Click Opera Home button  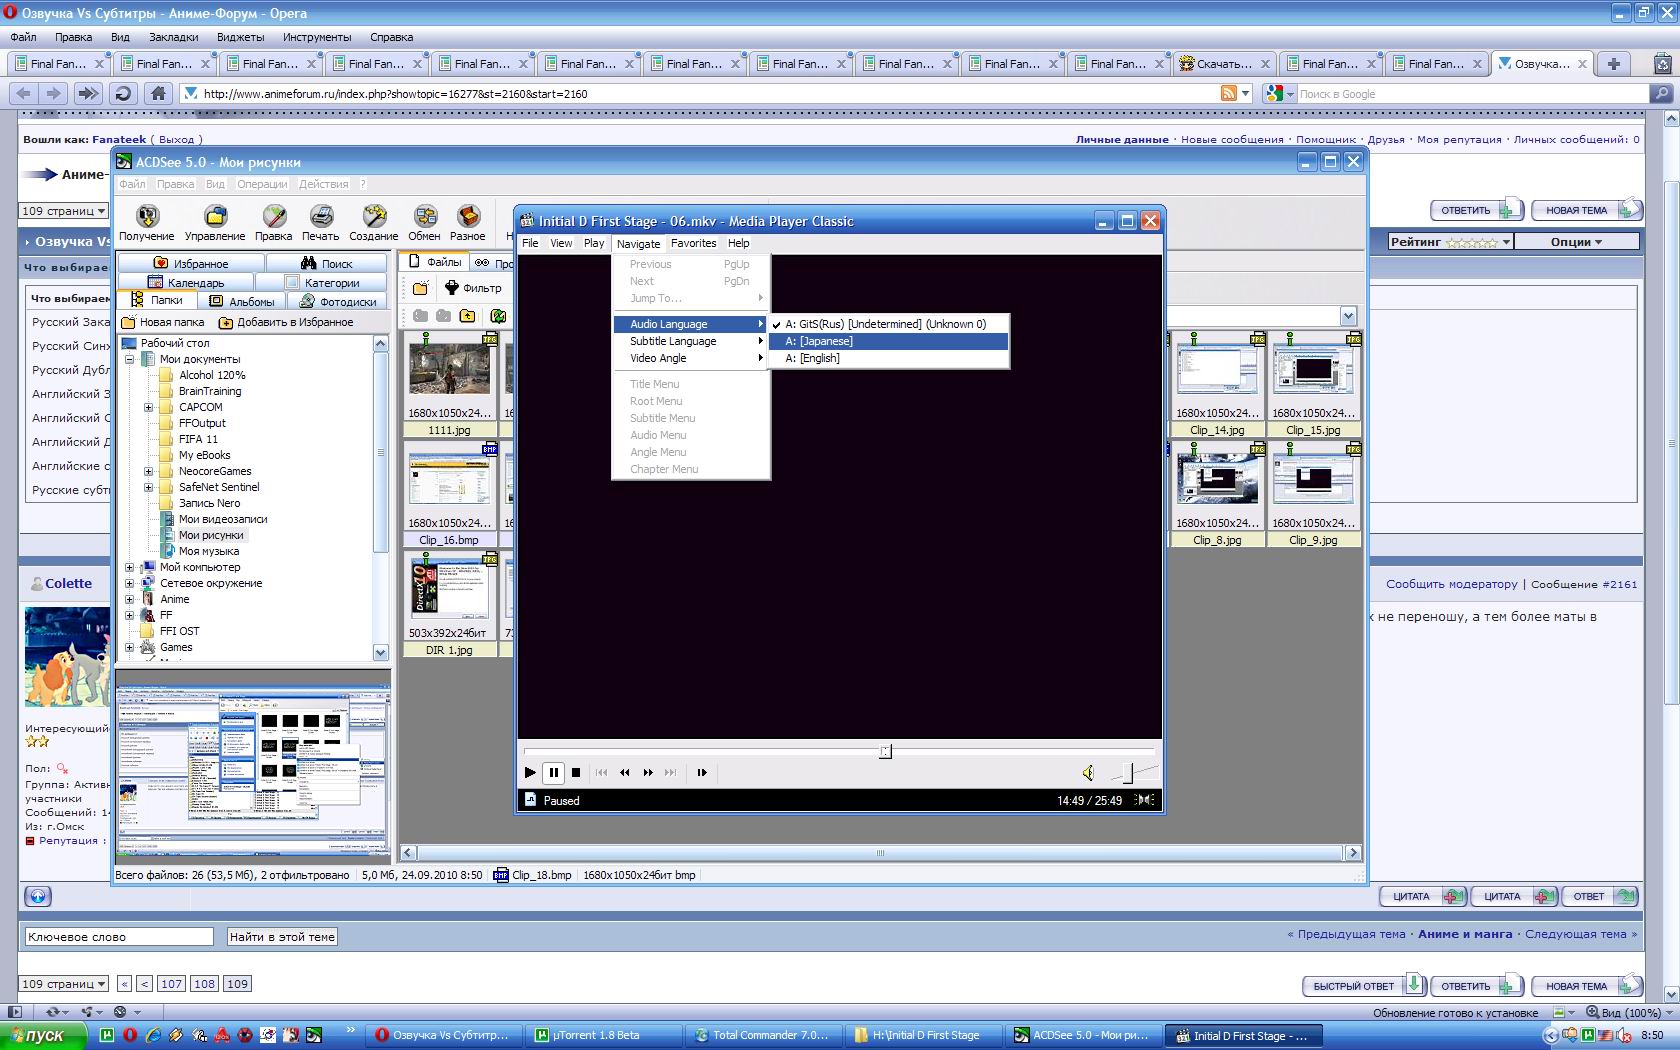point(157,93)
